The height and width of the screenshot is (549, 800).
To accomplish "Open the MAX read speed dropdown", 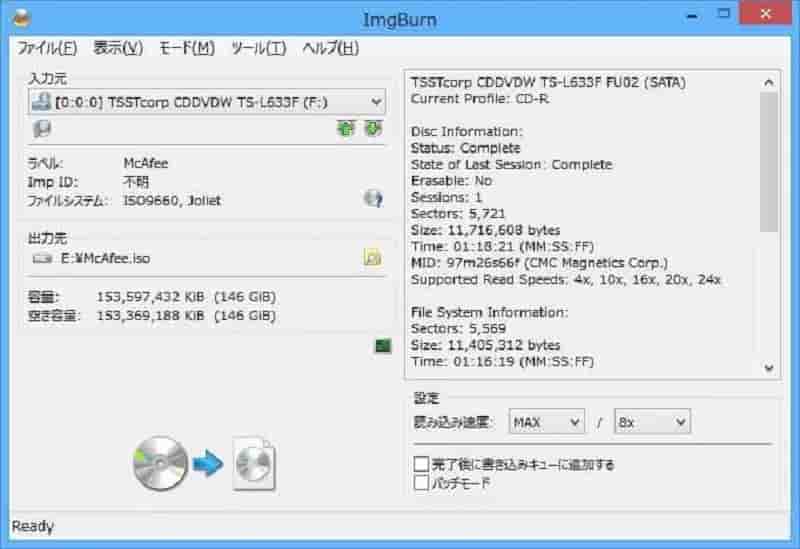I will coord(546,422).
